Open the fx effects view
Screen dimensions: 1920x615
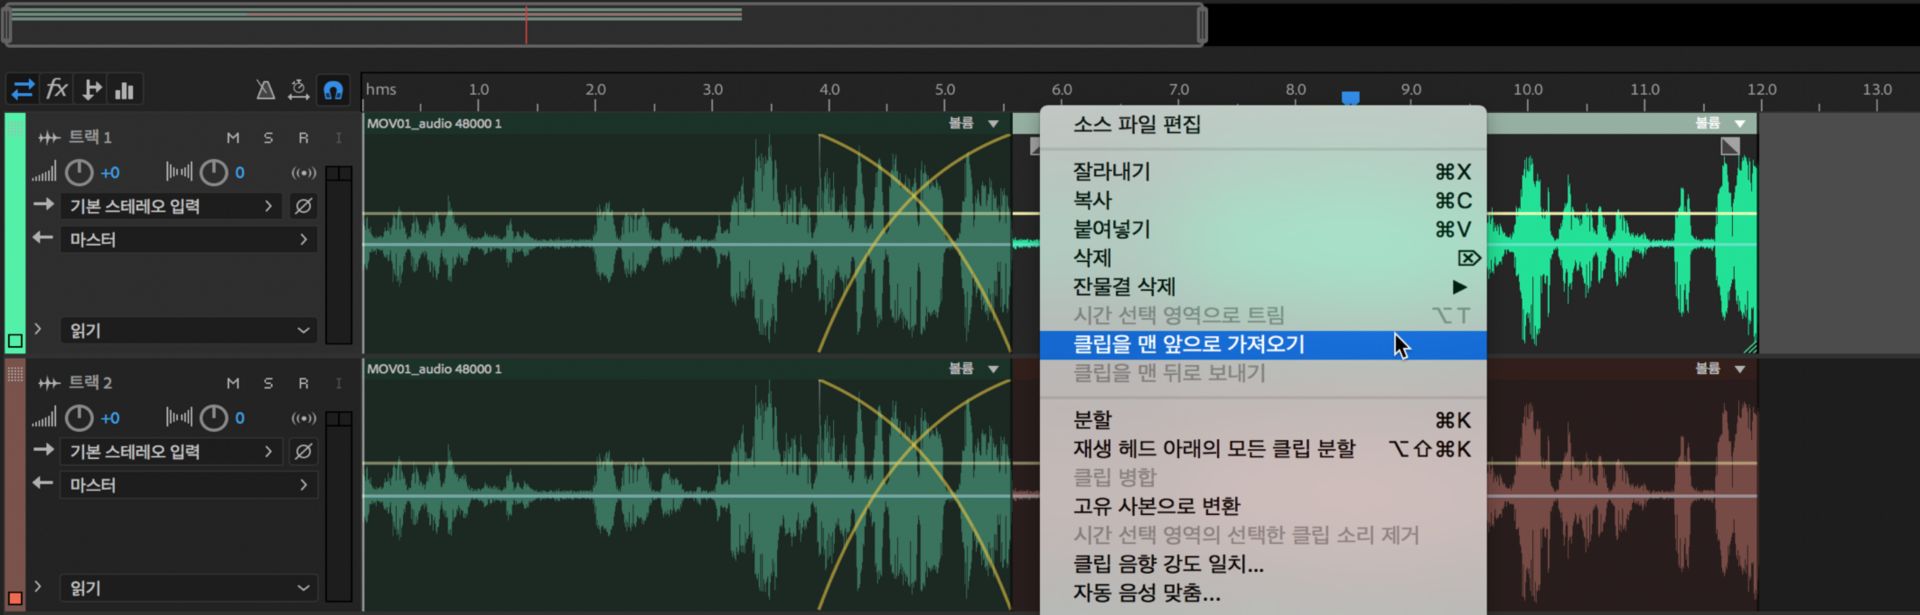click(x=57, y=90)
